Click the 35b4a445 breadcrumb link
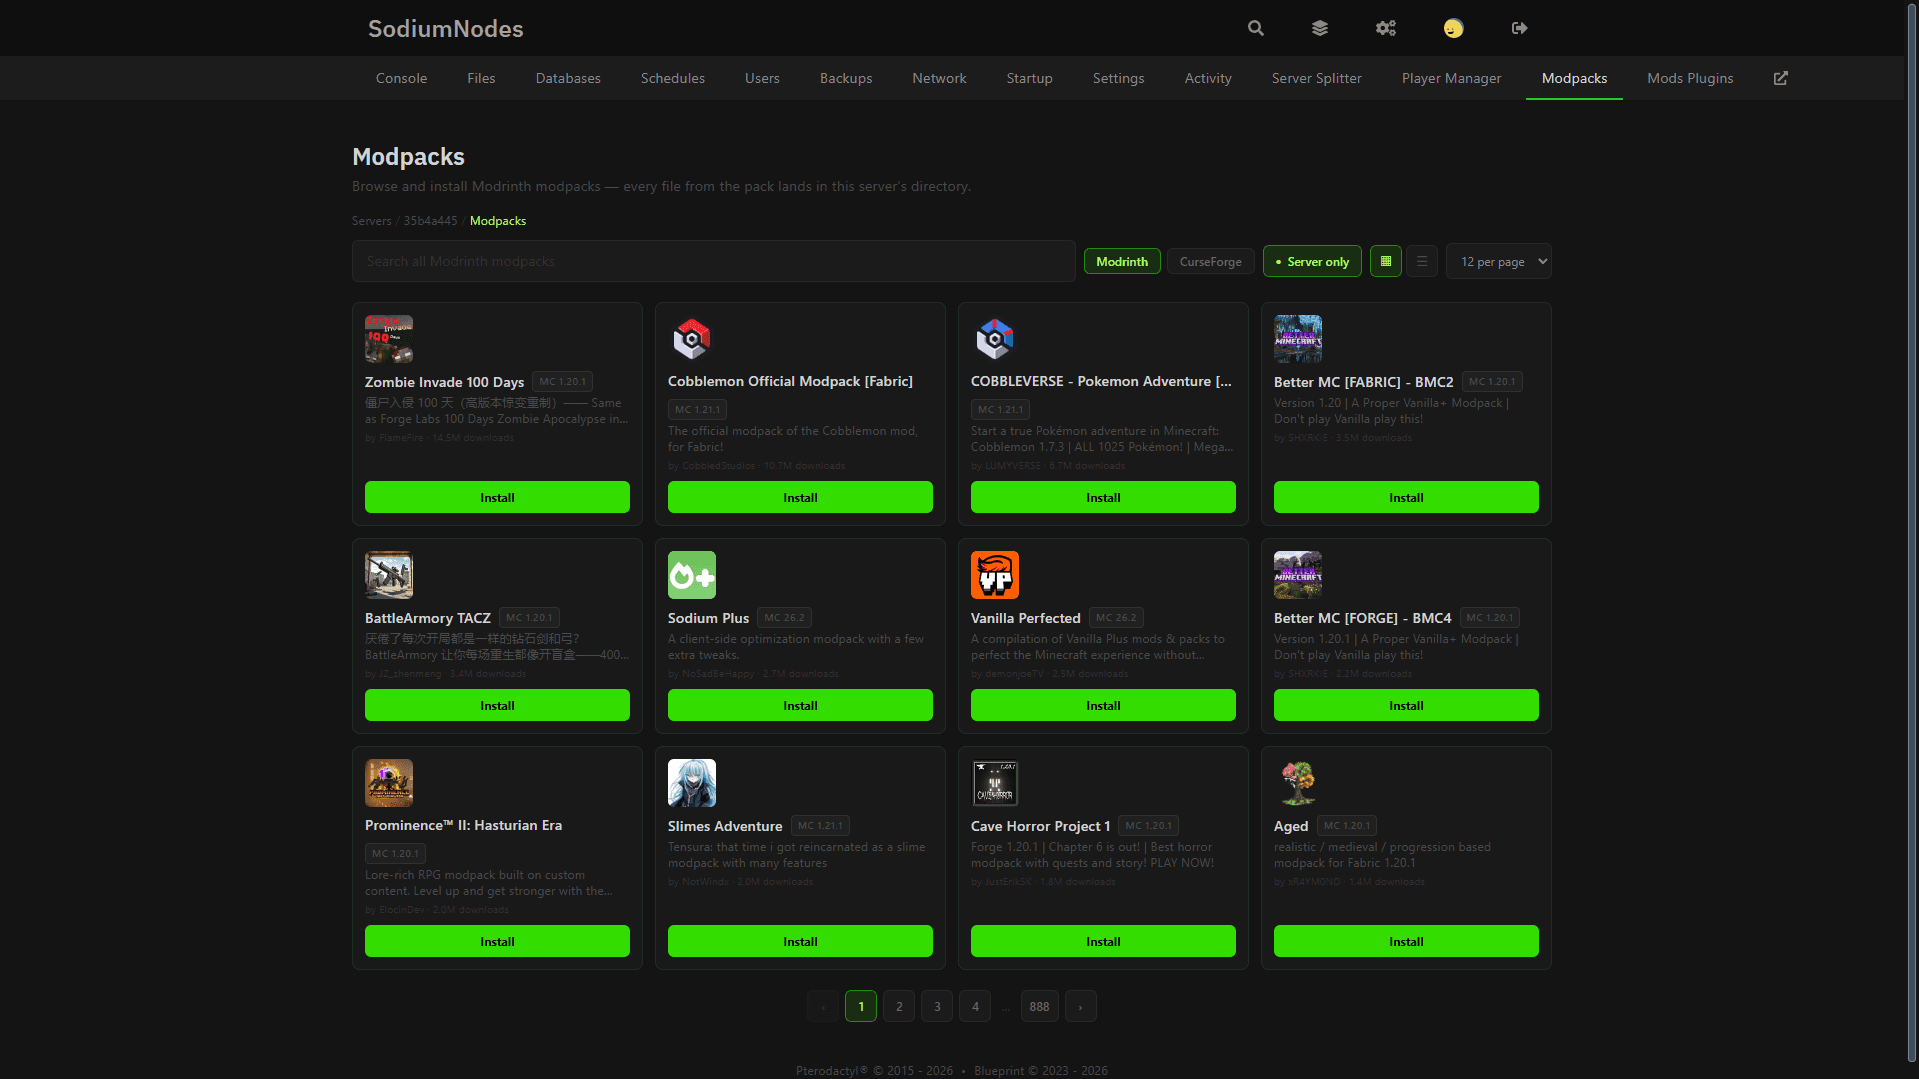Viewport: 1919px width, 1079px height. coord(430,221)
